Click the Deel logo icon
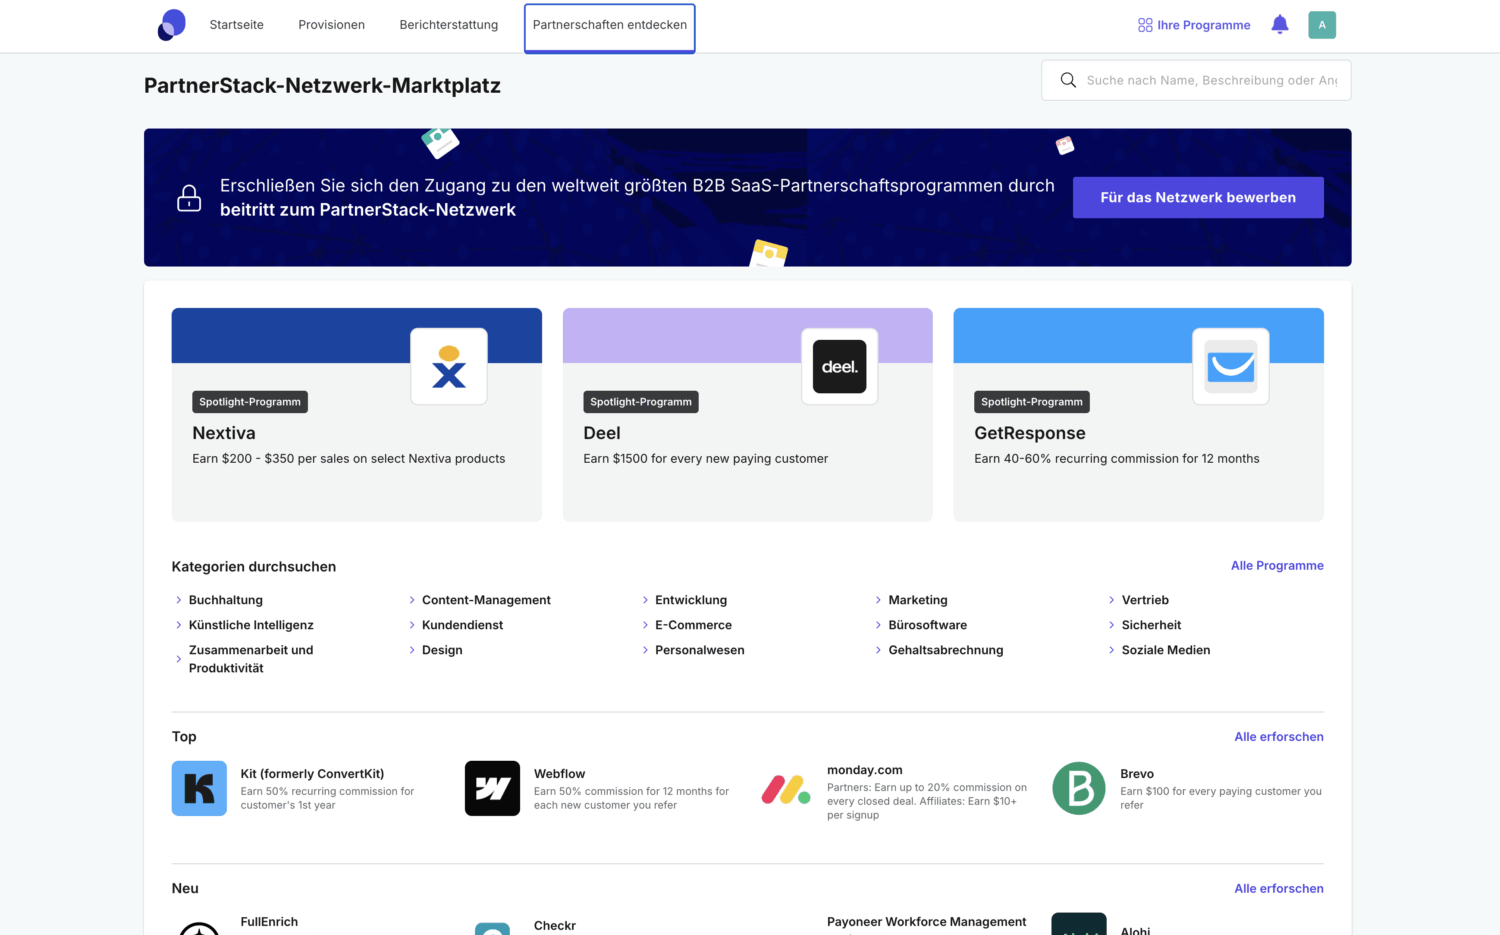 point(840,367)
